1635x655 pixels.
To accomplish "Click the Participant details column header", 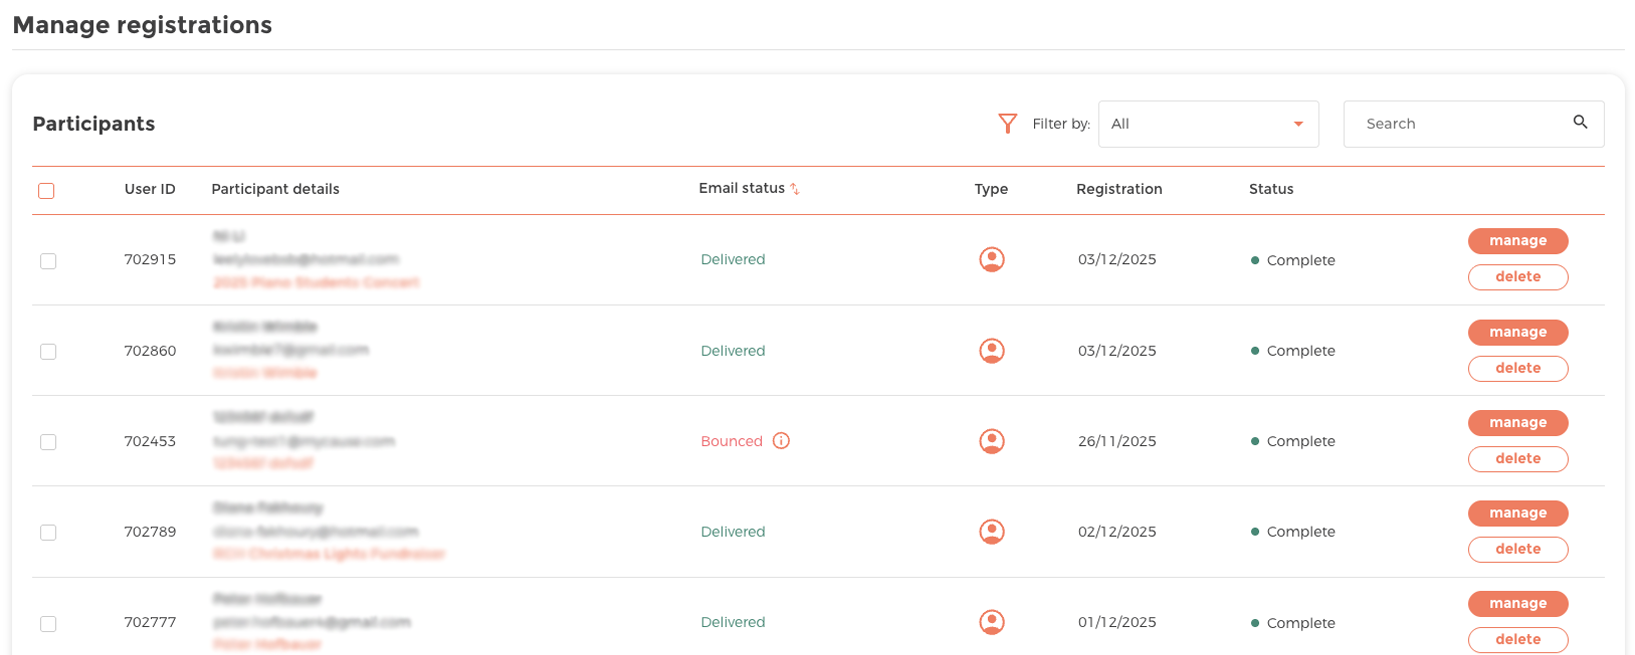I will (275, 189).
